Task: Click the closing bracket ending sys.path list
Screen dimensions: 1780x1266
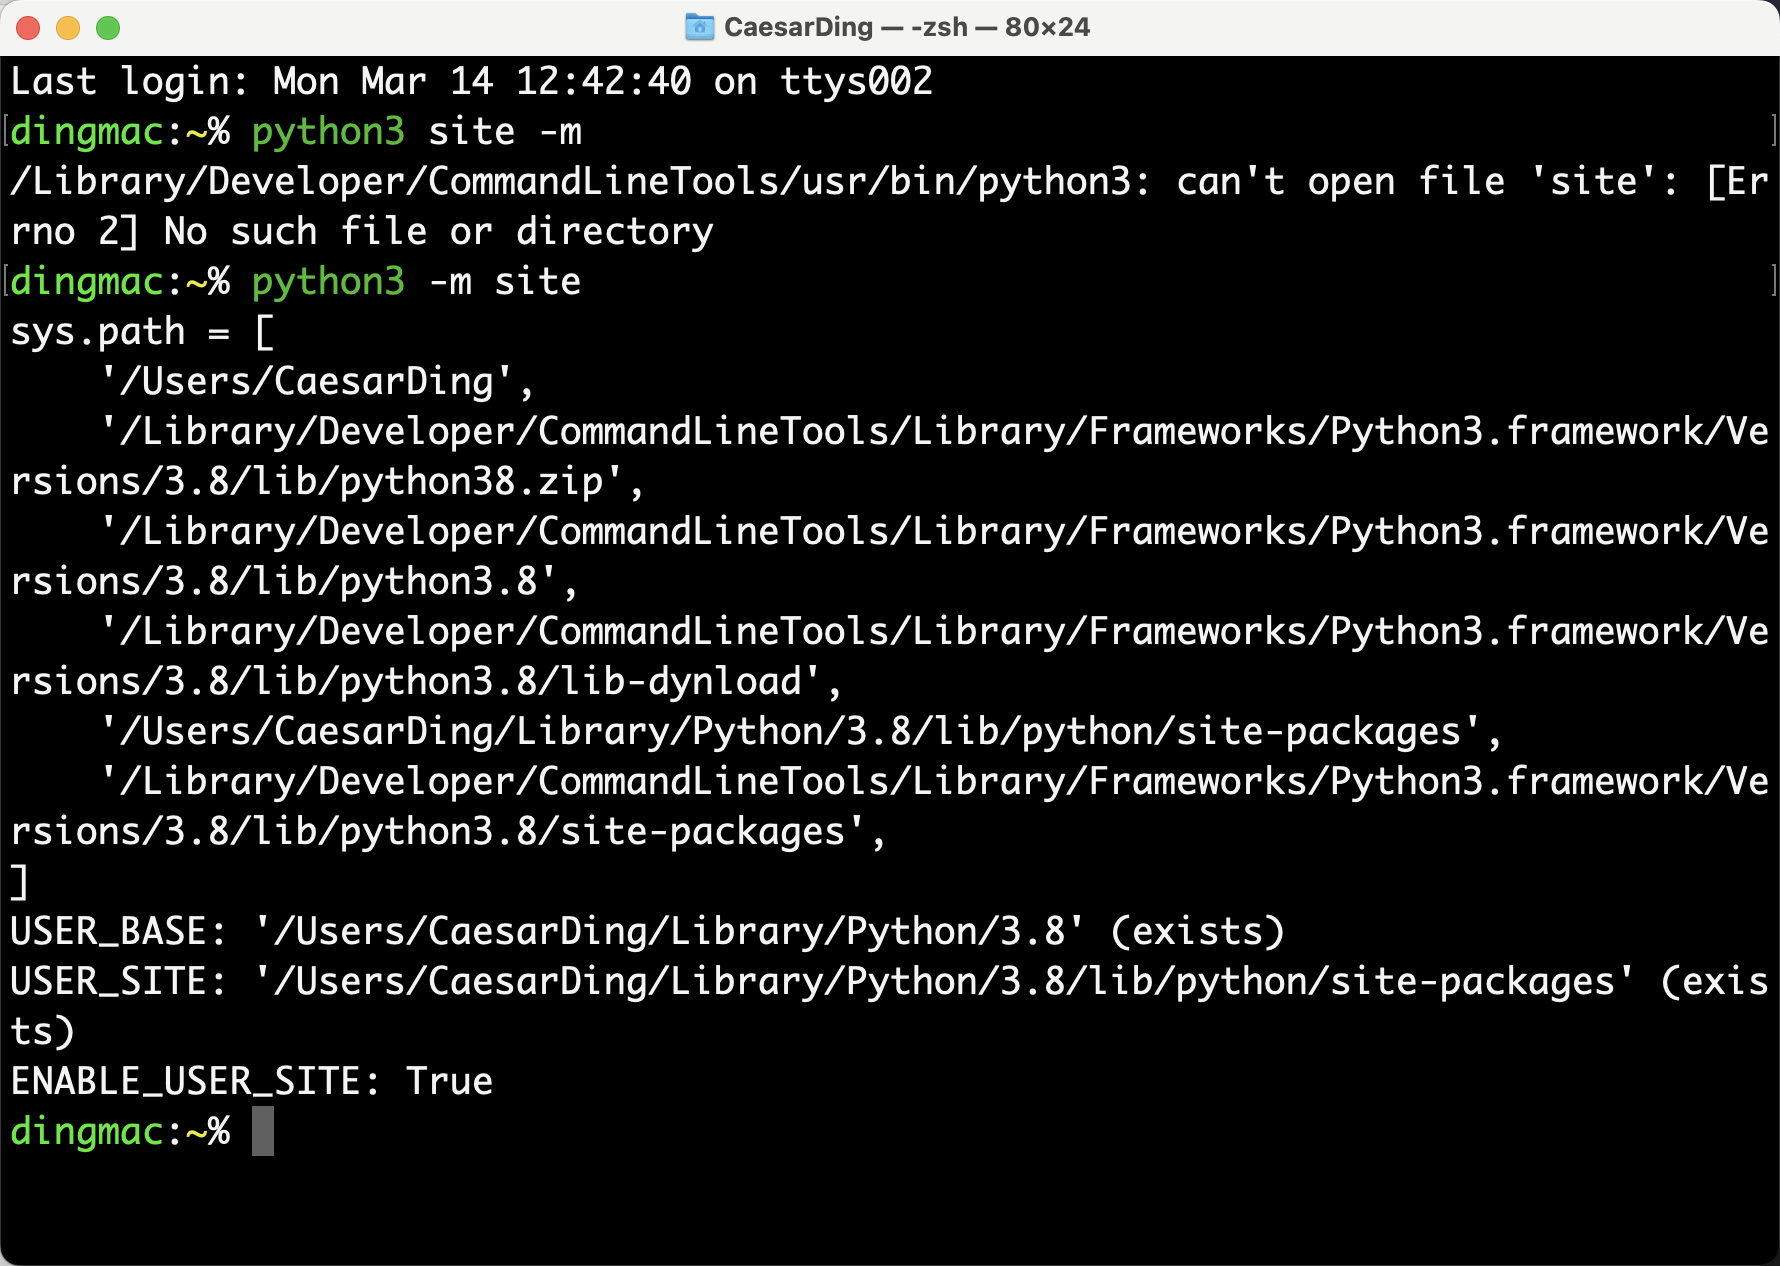Action: 20,882
